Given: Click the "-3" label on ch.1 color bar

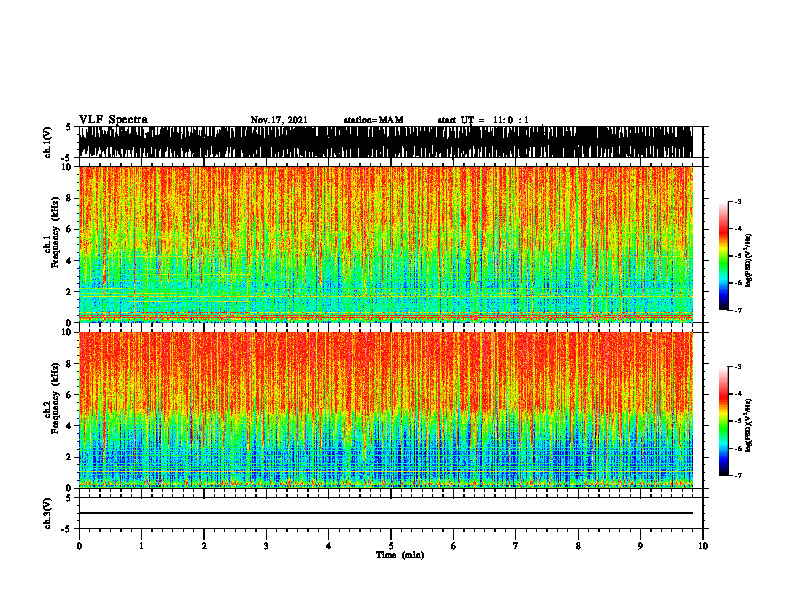Looking at the screenshot, I should click(738, 202).
